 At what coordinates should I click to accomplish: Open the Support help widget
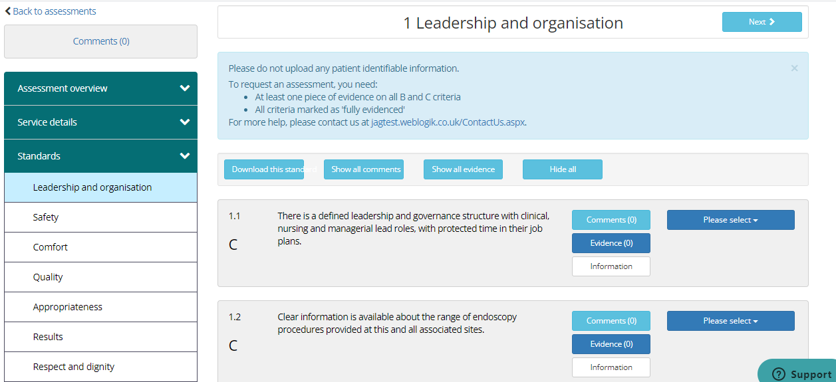798,372
